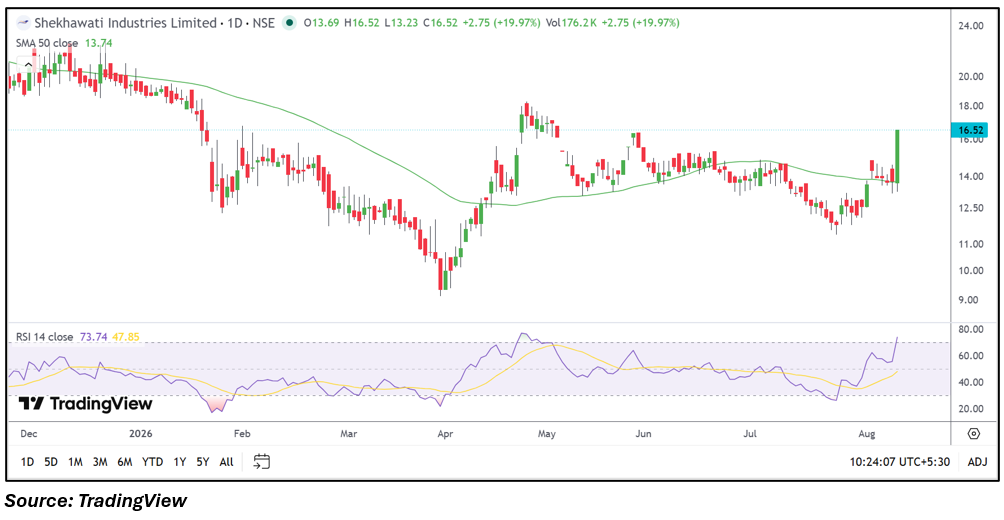Select the RSI 14 close indicator label
The image size is (1004, 520).
45,336
